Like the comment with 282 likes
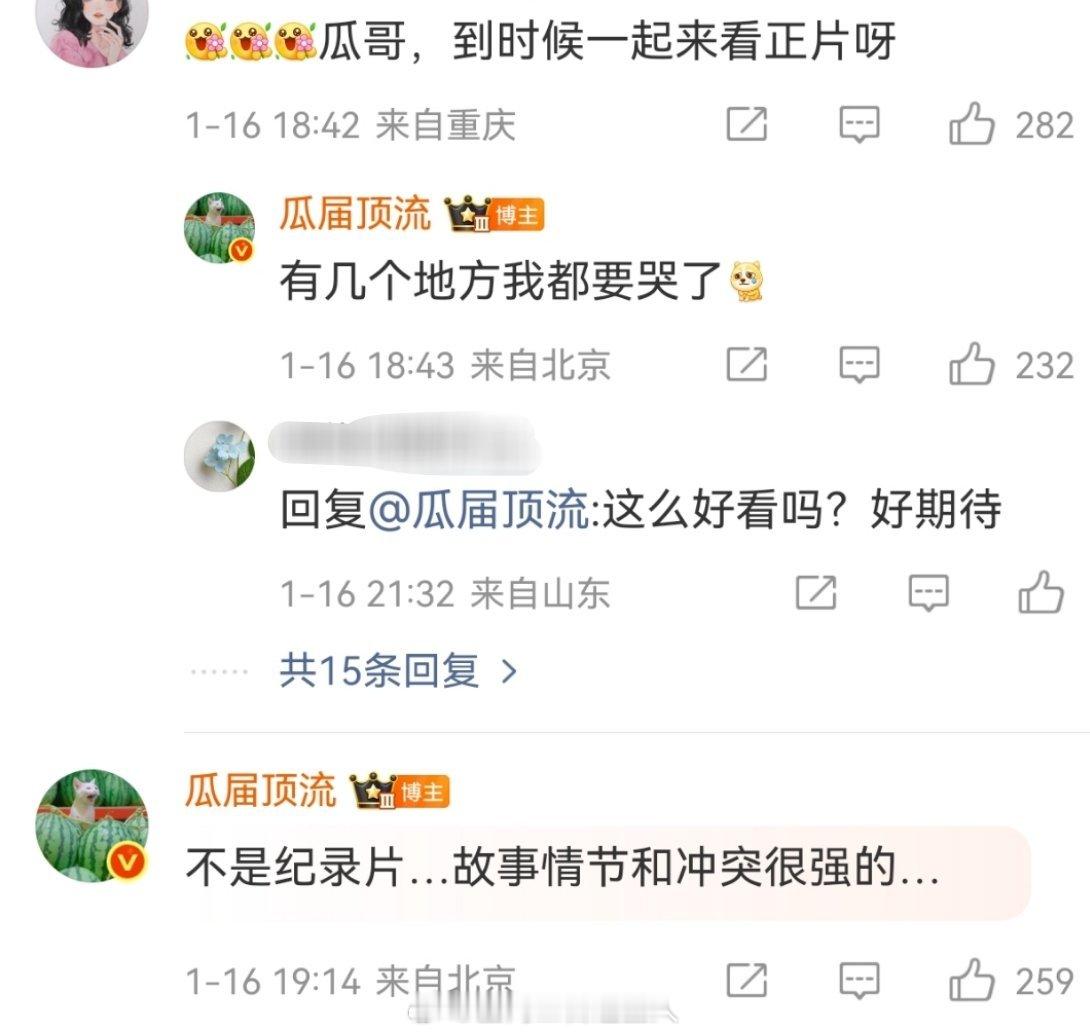This screenshot has width=1090, height=1034. (x=971, y=124)
